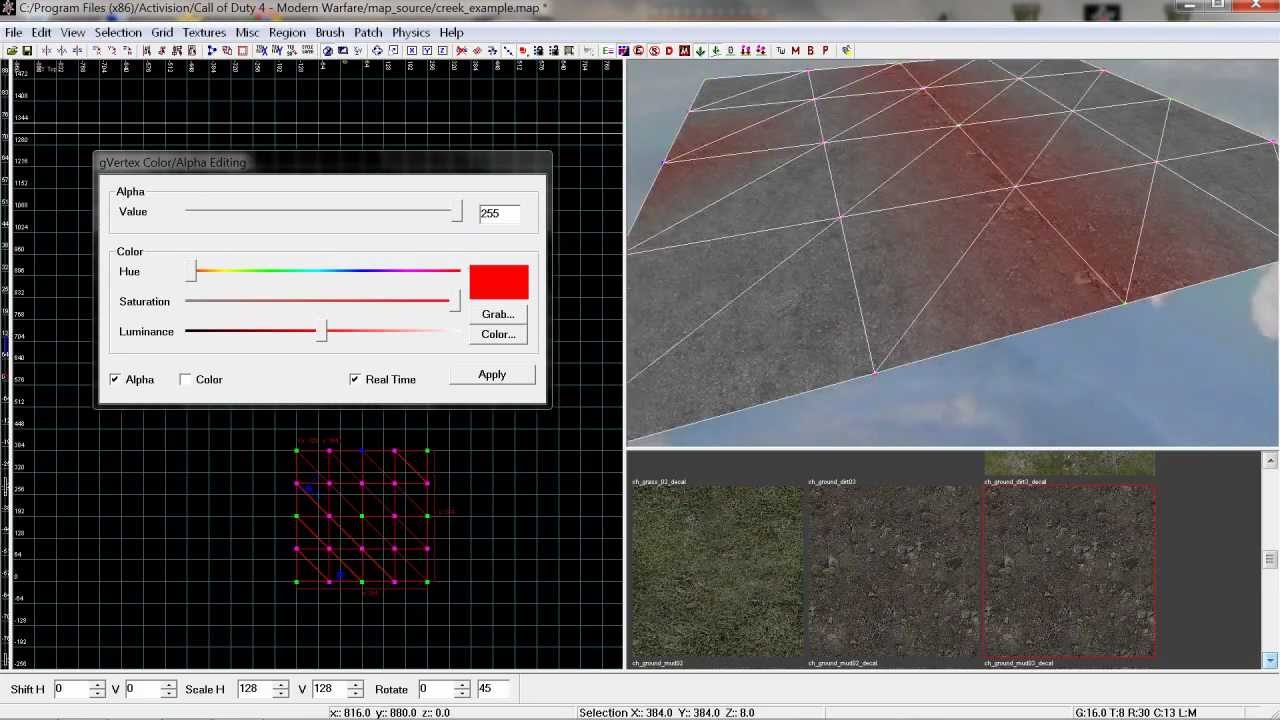Viewport: 1280px width, 720px height.
Task: Open the Brush menu
Action: point(330,32)
